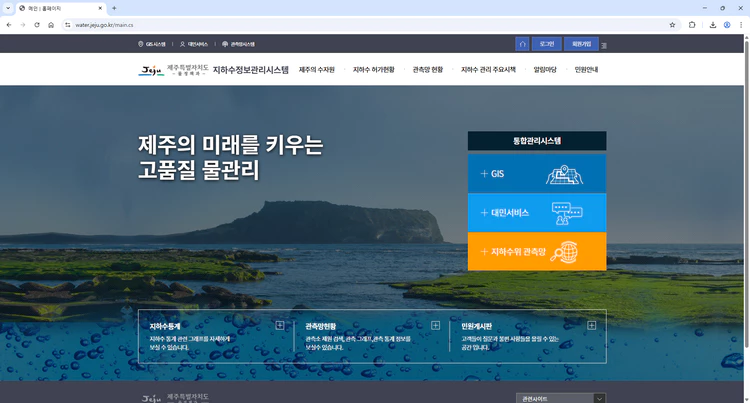Select the 관측망 현황 menu item

pyautogui.click(x=427, y=70)
